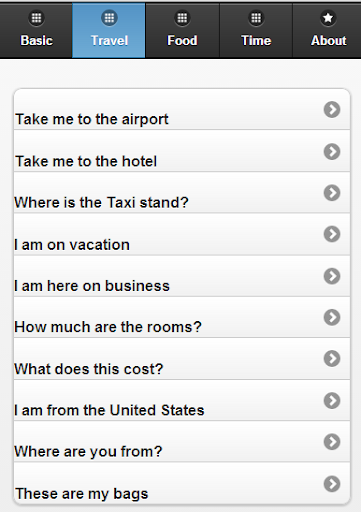Click arrow icon beside Taxi stand phrase
Viewport: 361px width, 512px height.
pyautogui.click(x=332, y=193)
